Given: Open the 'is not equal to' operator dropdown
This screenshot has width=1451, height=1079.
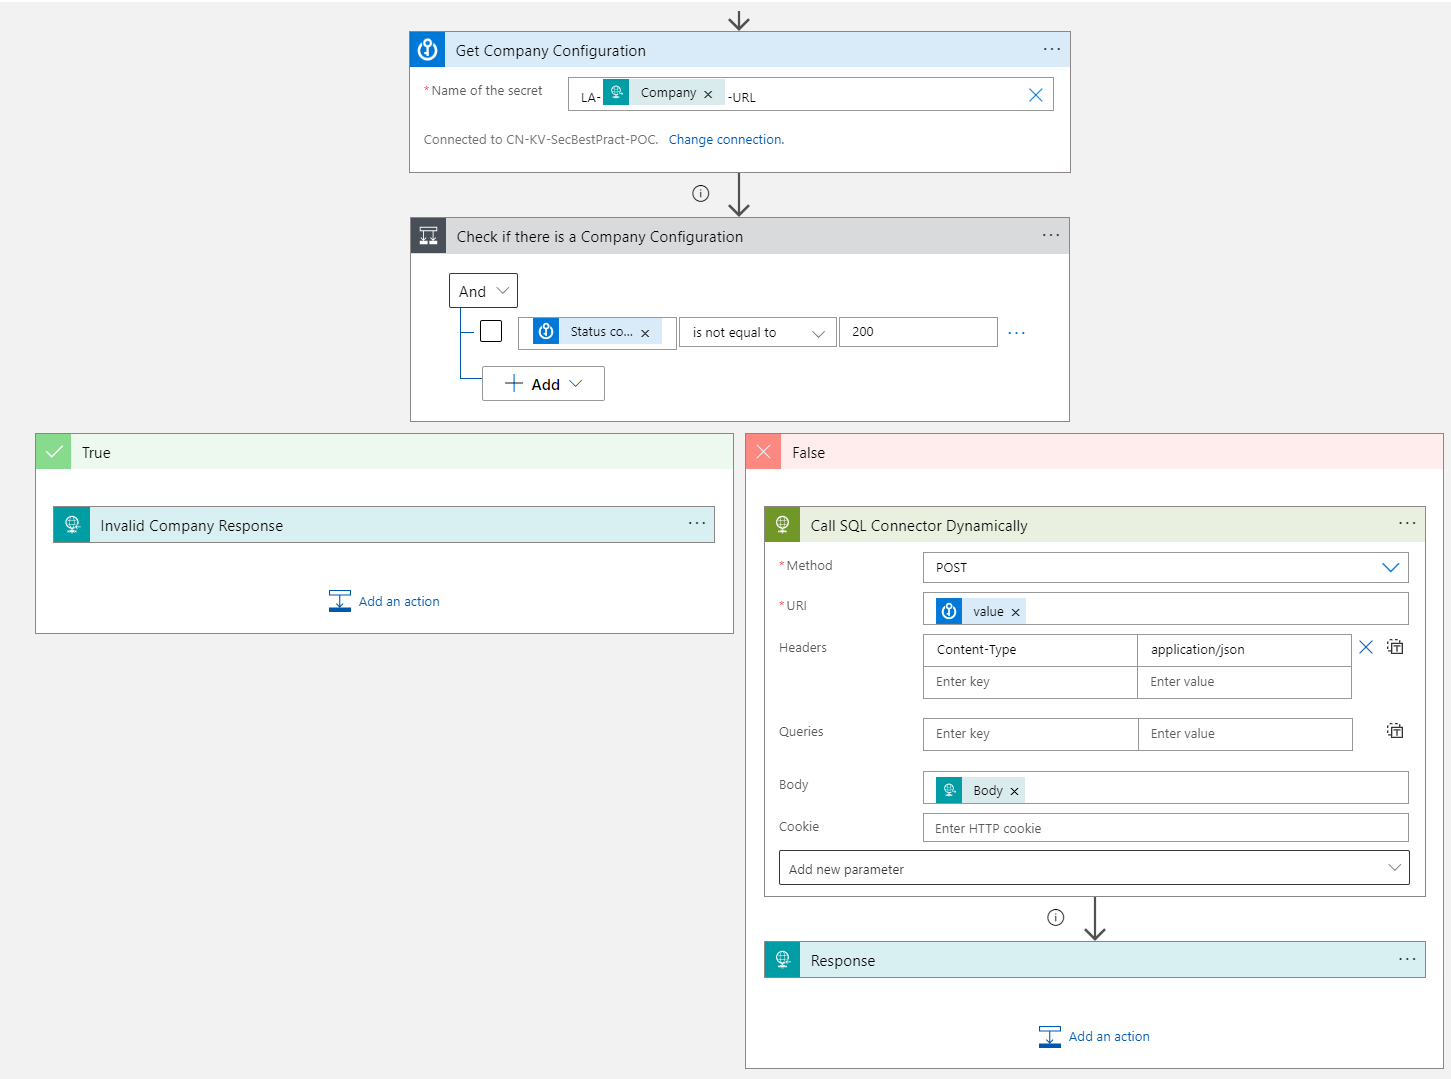Looking at the screenshot, I should (x=758, y=332).
